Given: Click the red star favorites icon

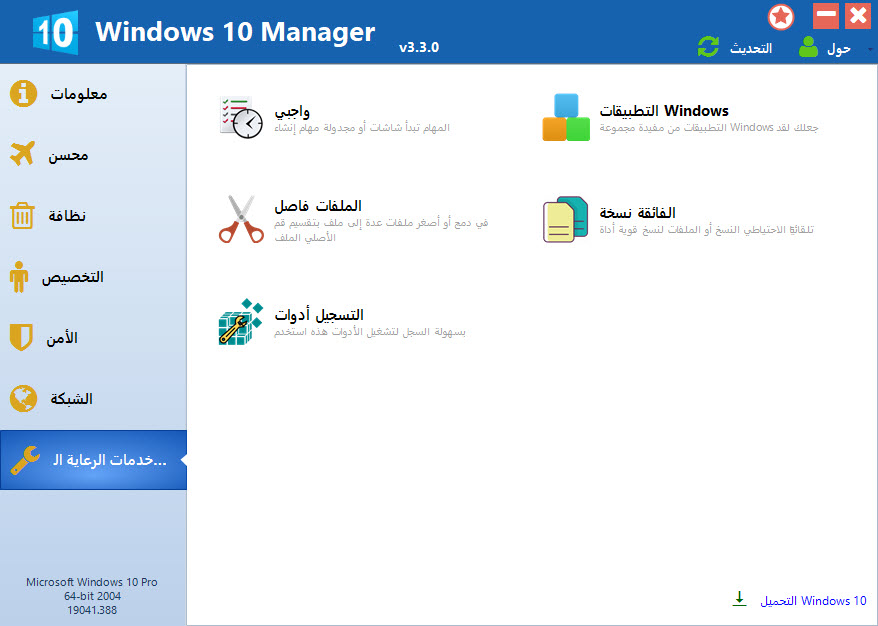Looking at the screenshot, I should point(781,17).
